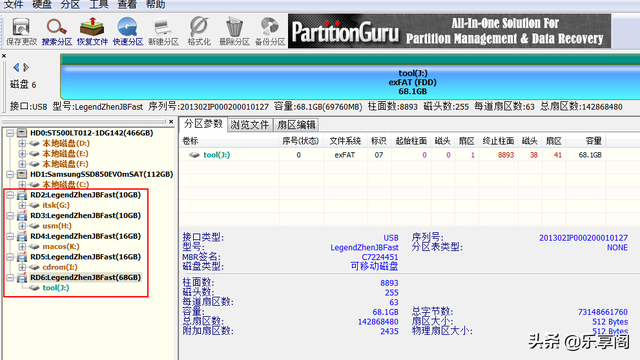Close the disk tree panel with X

coord(171,121)
